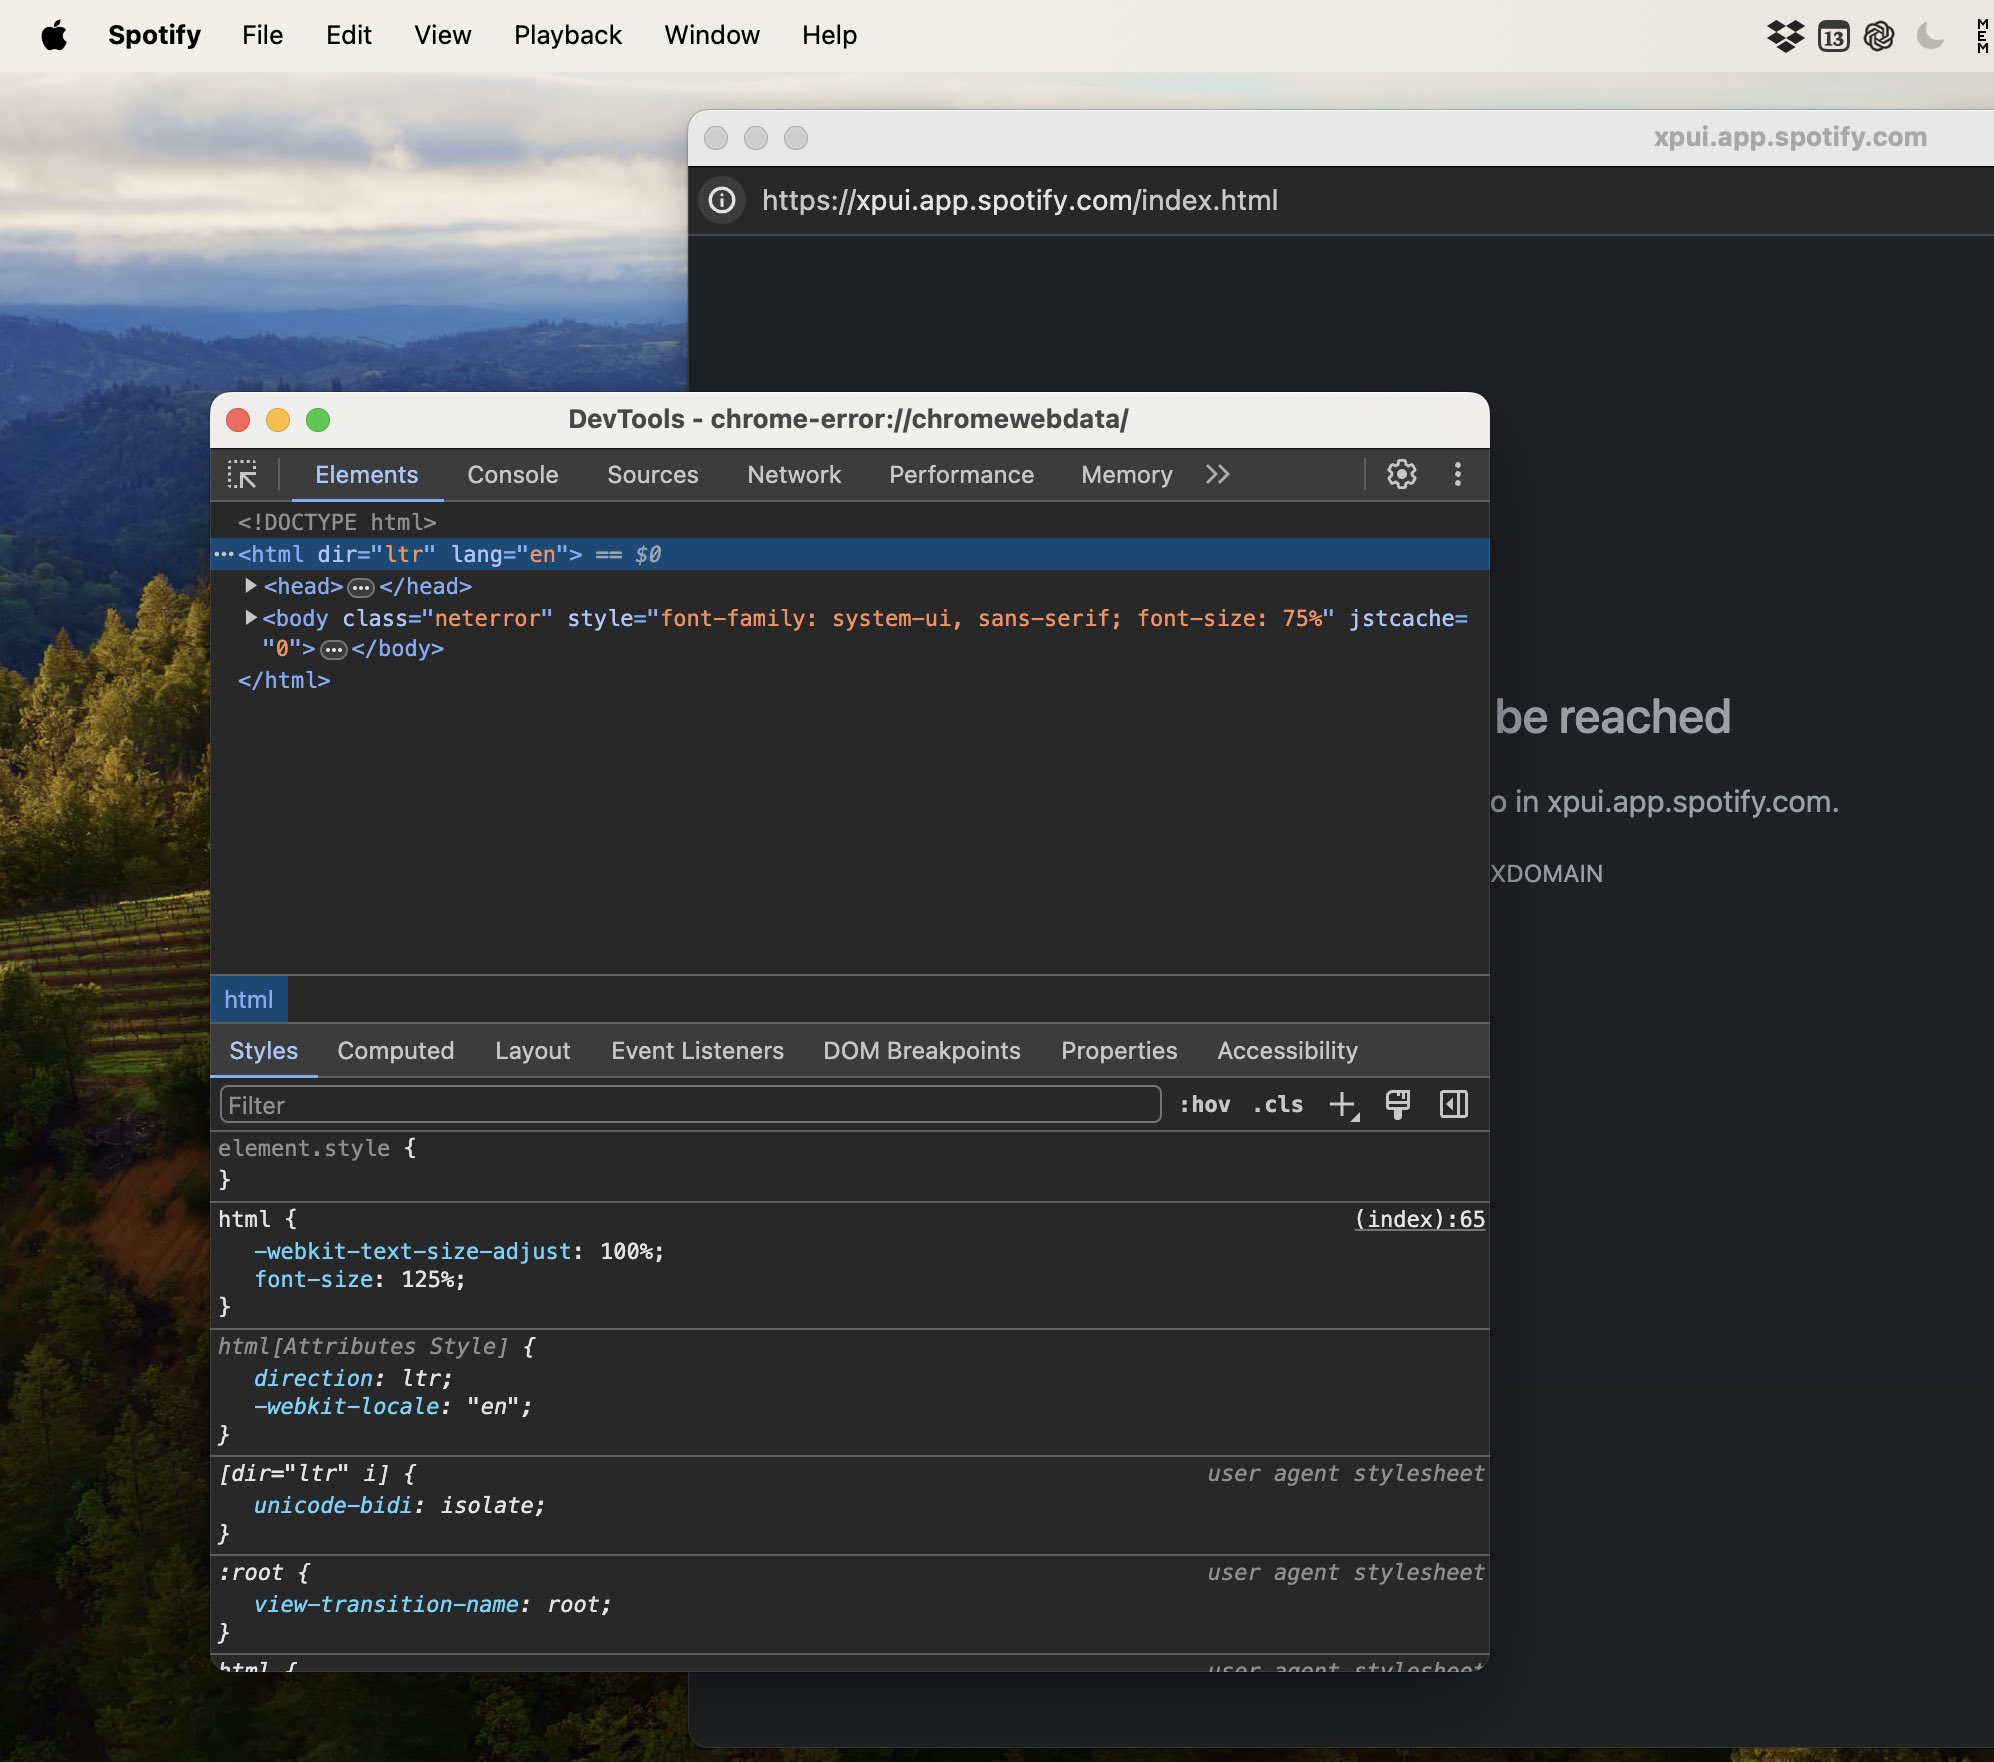Expand collapsed head contents ellipsis
This screenshot has width=1994, height=1762.
360,587
